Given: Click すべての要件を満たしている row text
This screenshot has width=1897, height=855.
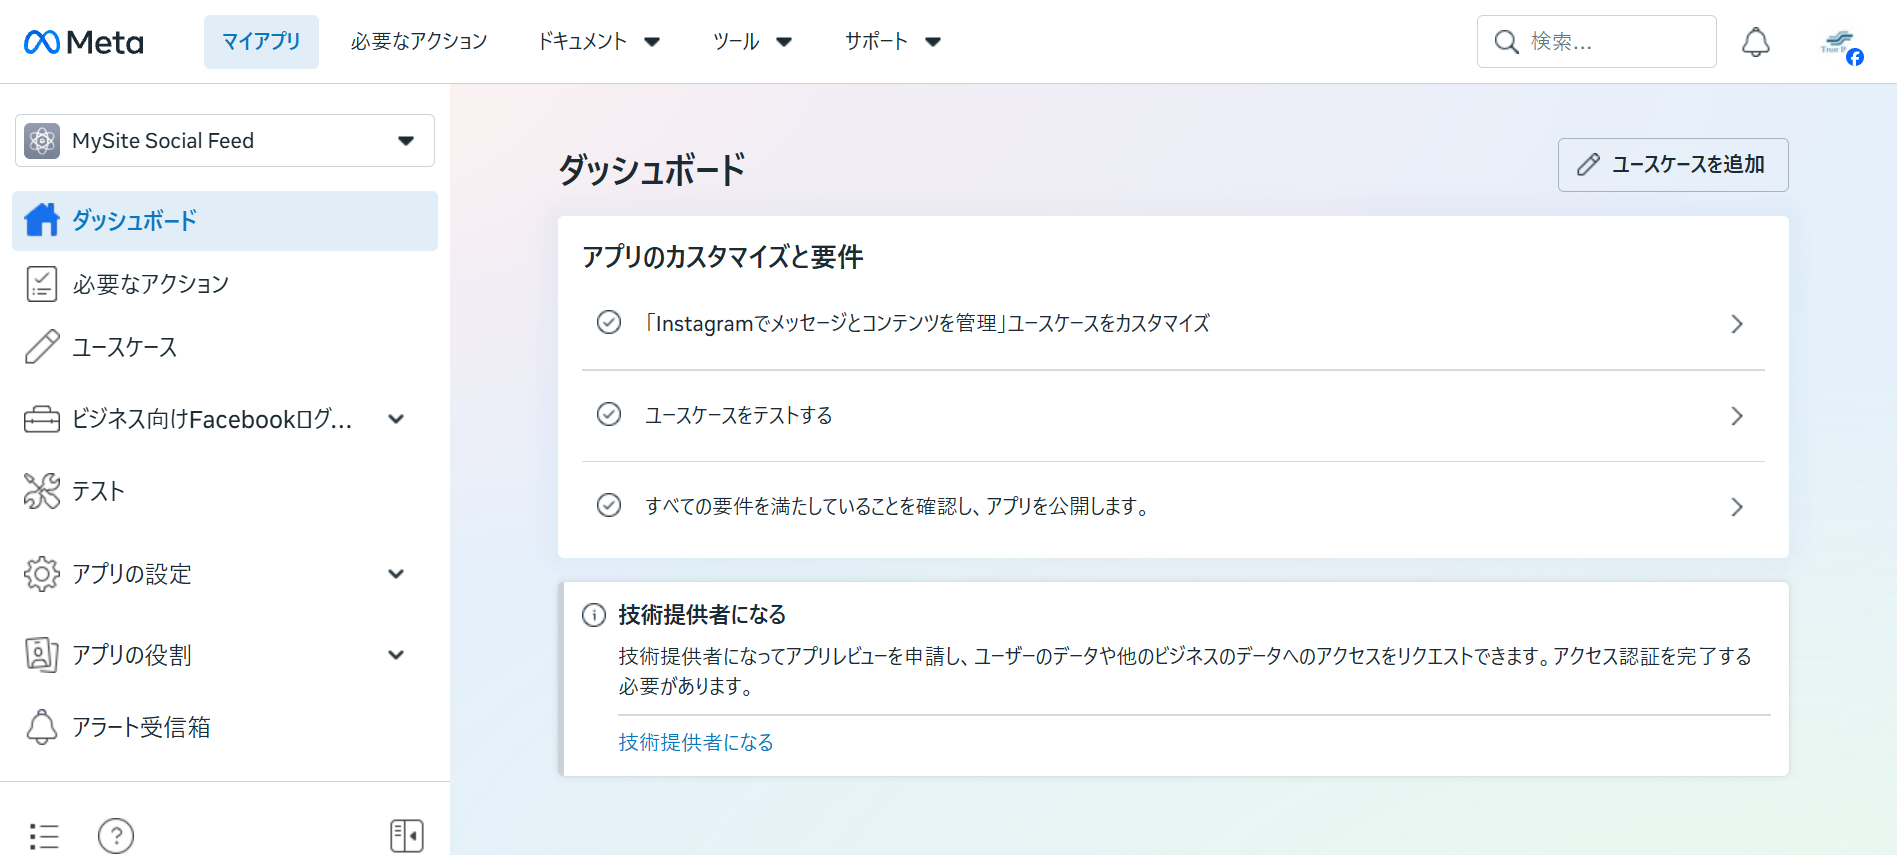Looking at the screenshot, I should pos(897,506).
